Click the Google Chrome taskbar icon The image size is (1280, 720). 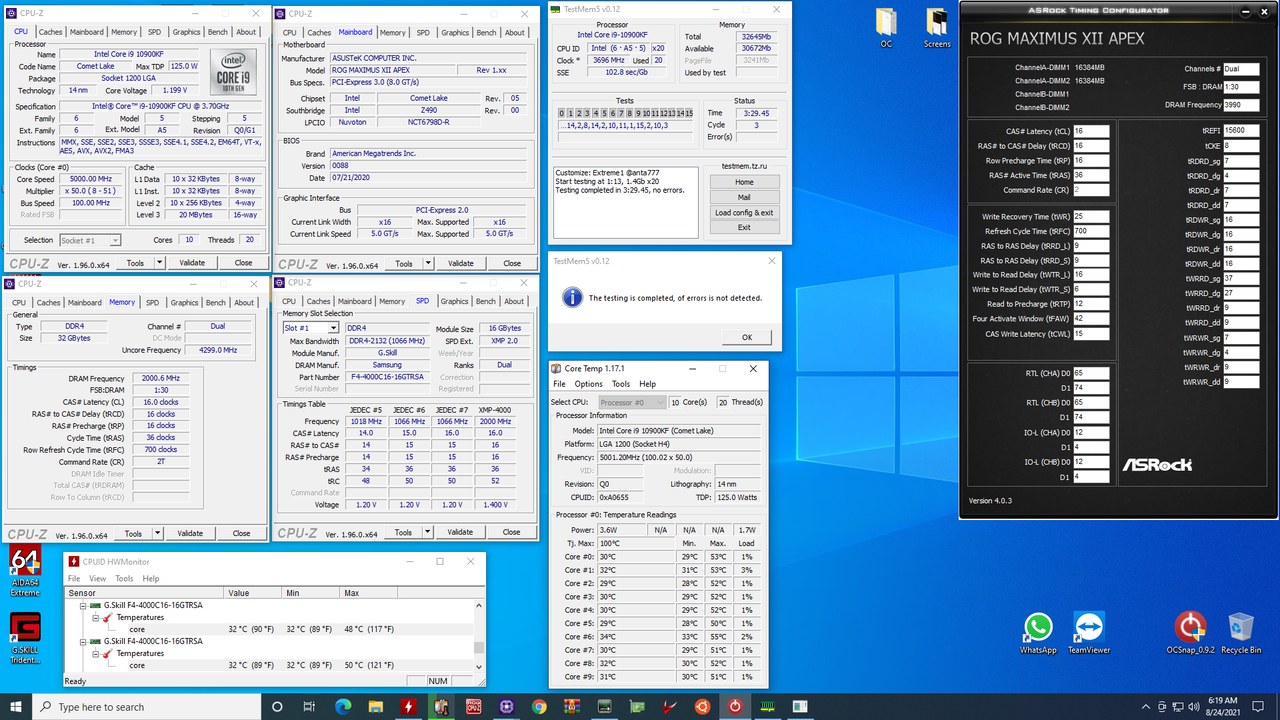[539, 707]
